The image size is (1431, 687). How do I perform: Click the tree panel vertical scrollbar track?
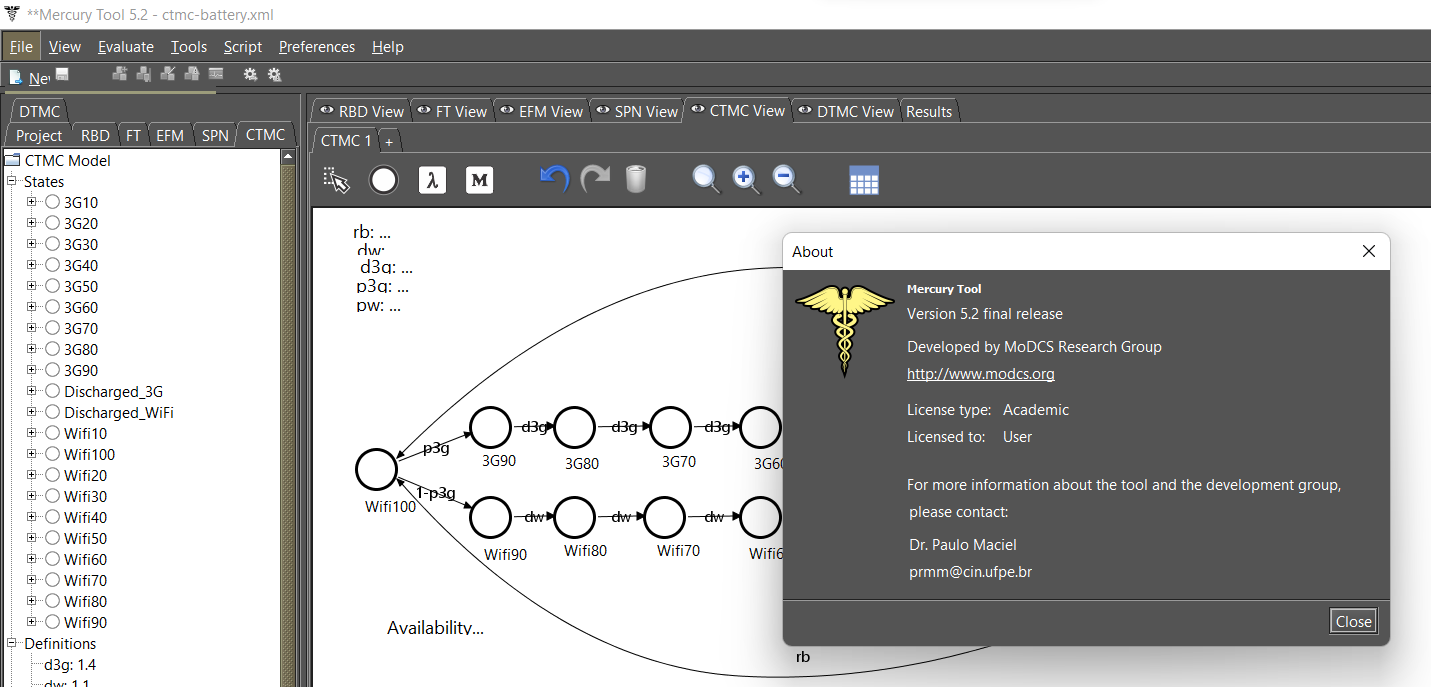pos(288,425)
